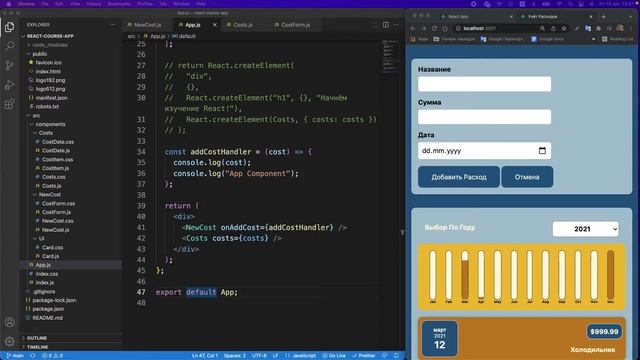Screen dimensions: 640x360
Task: Switch to the CostForm.js editor tab
Action: 295,25
